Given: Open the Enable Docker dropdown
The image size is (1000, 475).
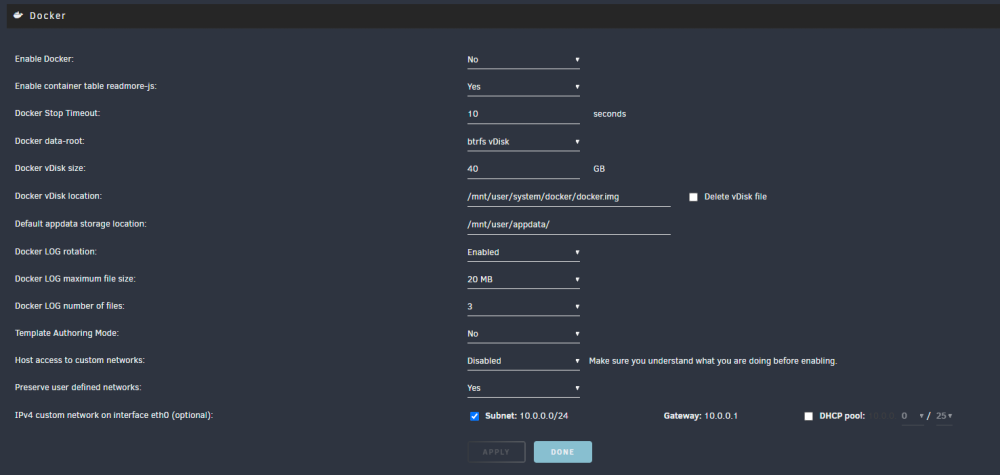Looking at the screenshot, I should [x=524, y=59].
